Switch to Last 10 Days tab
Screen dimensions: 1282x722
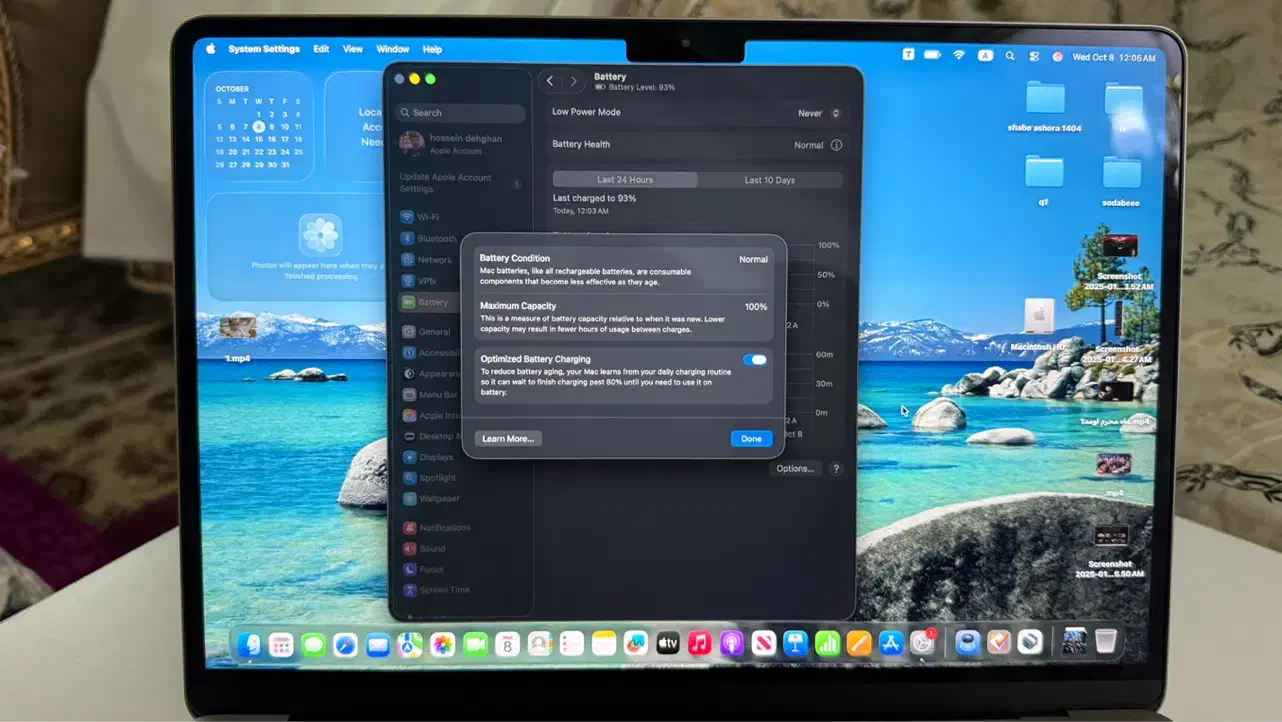[769, 180]
